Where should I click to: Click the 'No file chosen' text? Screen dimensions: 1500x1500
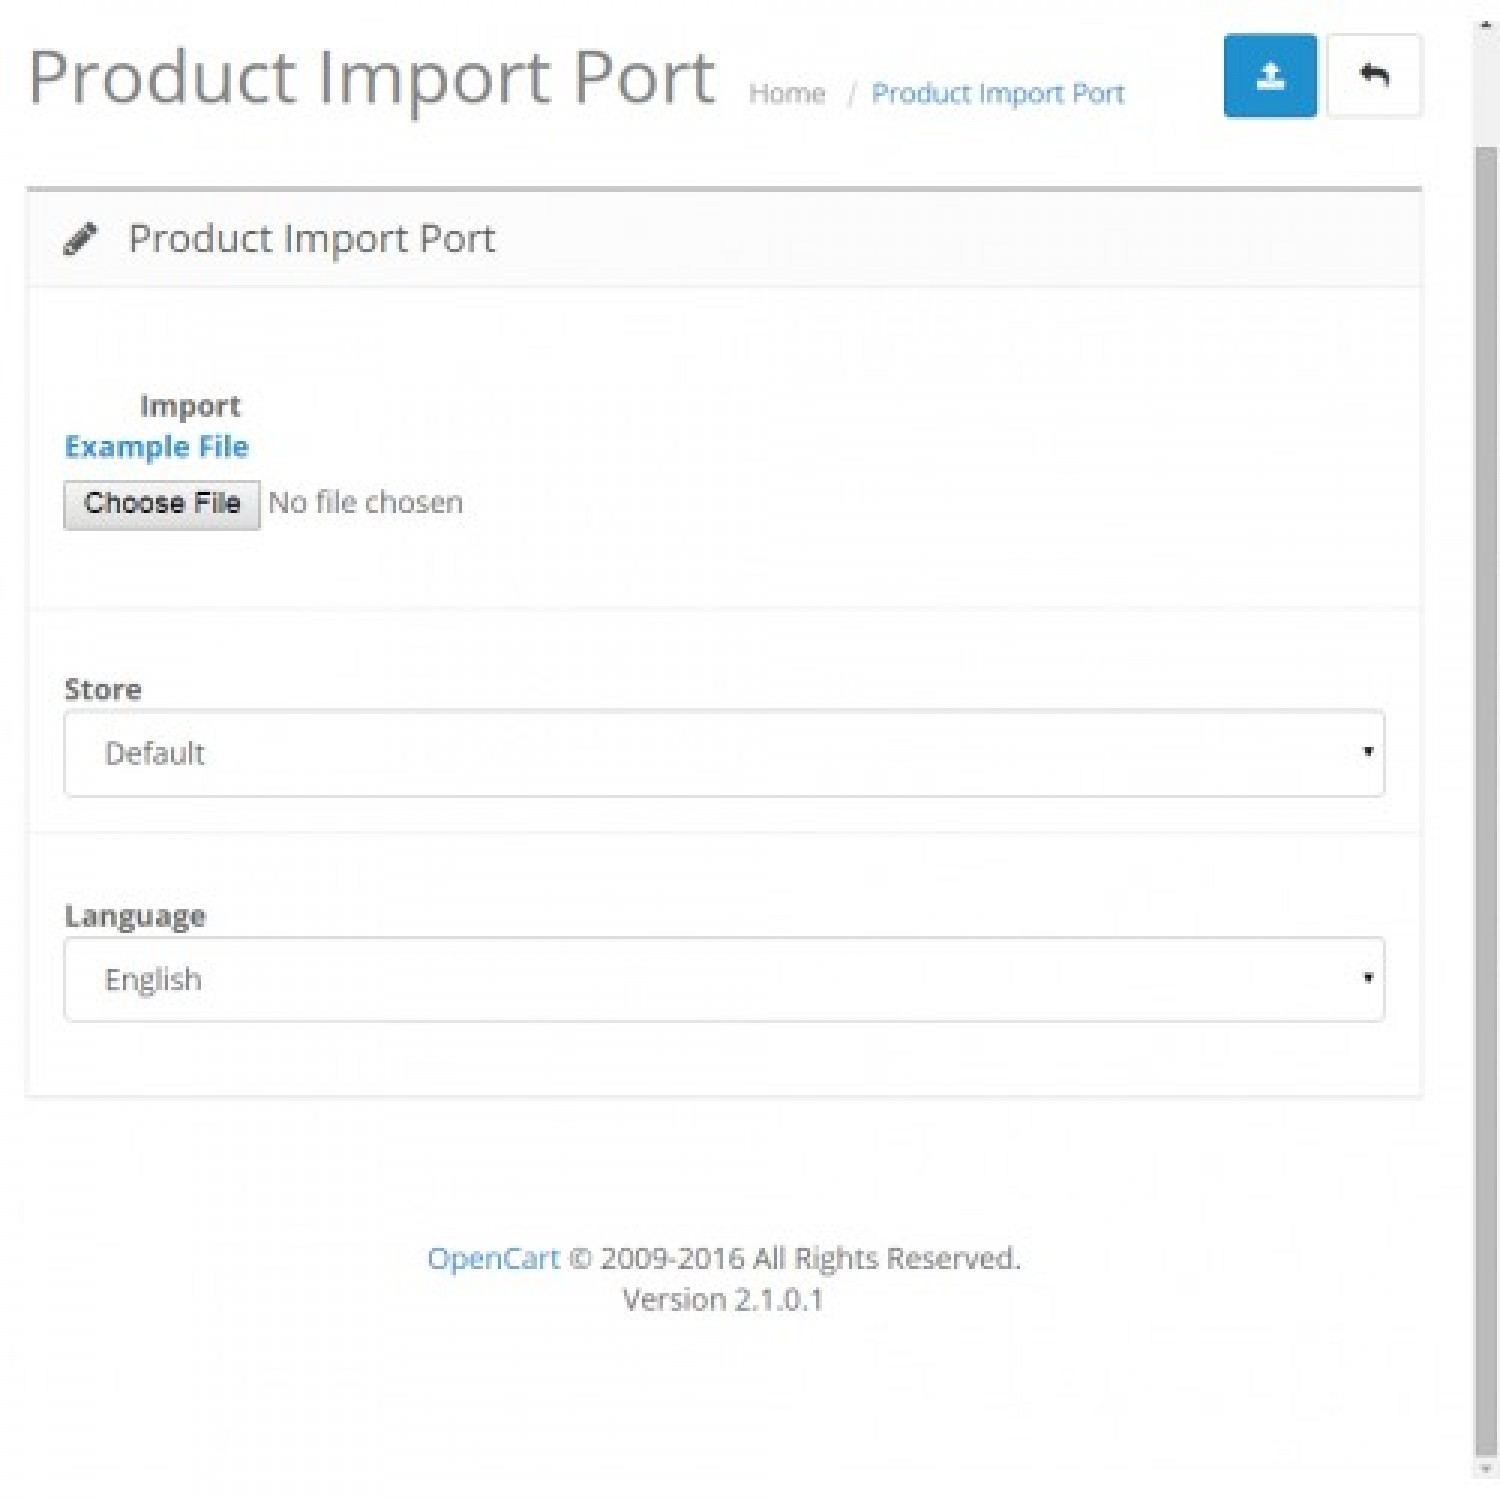coord(366,503)
